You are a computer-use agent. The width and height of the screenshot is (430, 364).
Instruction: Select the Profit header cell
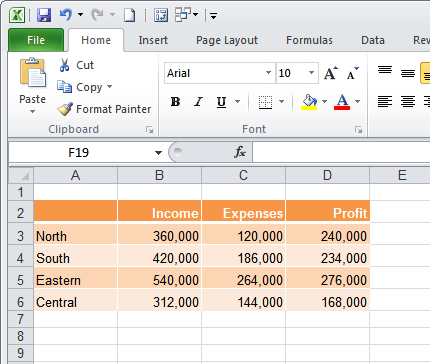tap(328, 211)
